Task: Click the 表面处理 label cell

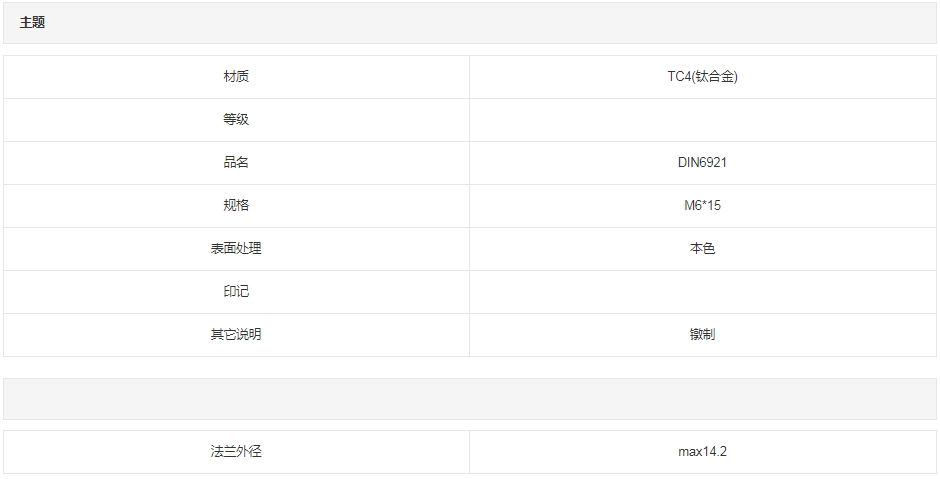Action: [236, 249]
